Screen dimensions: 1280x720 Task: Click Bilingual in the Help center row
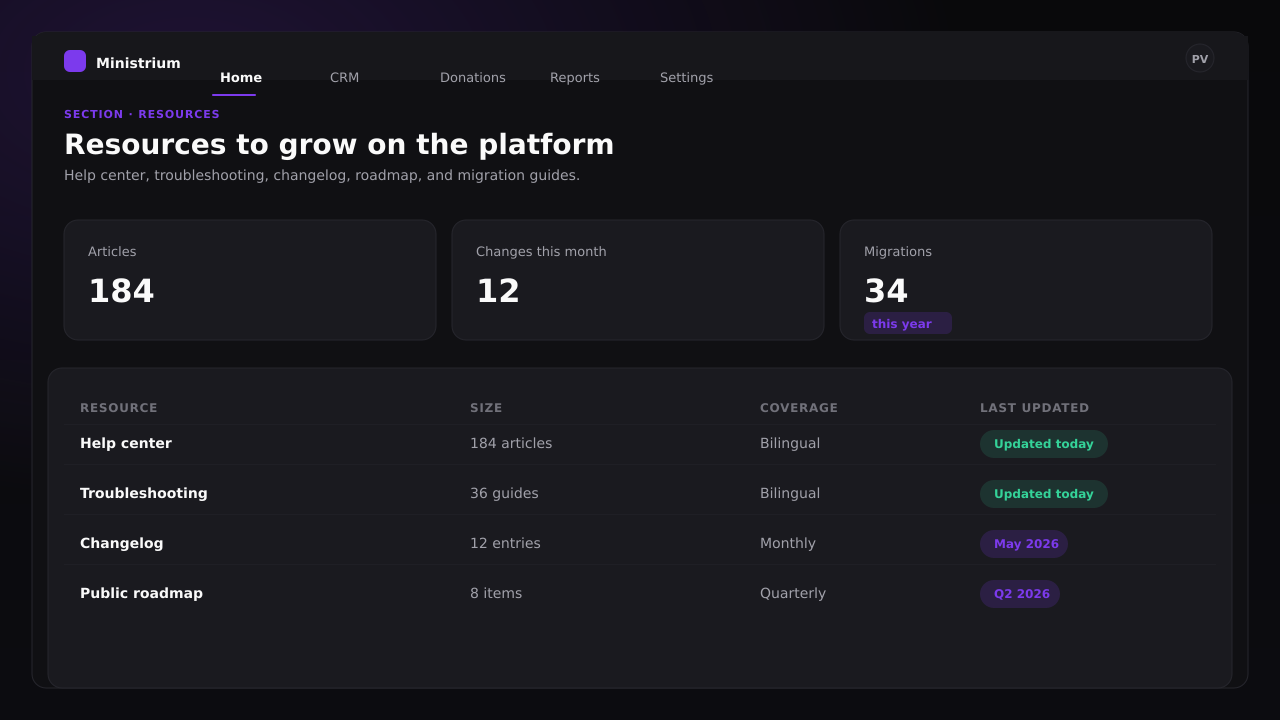tap(790, 443)
